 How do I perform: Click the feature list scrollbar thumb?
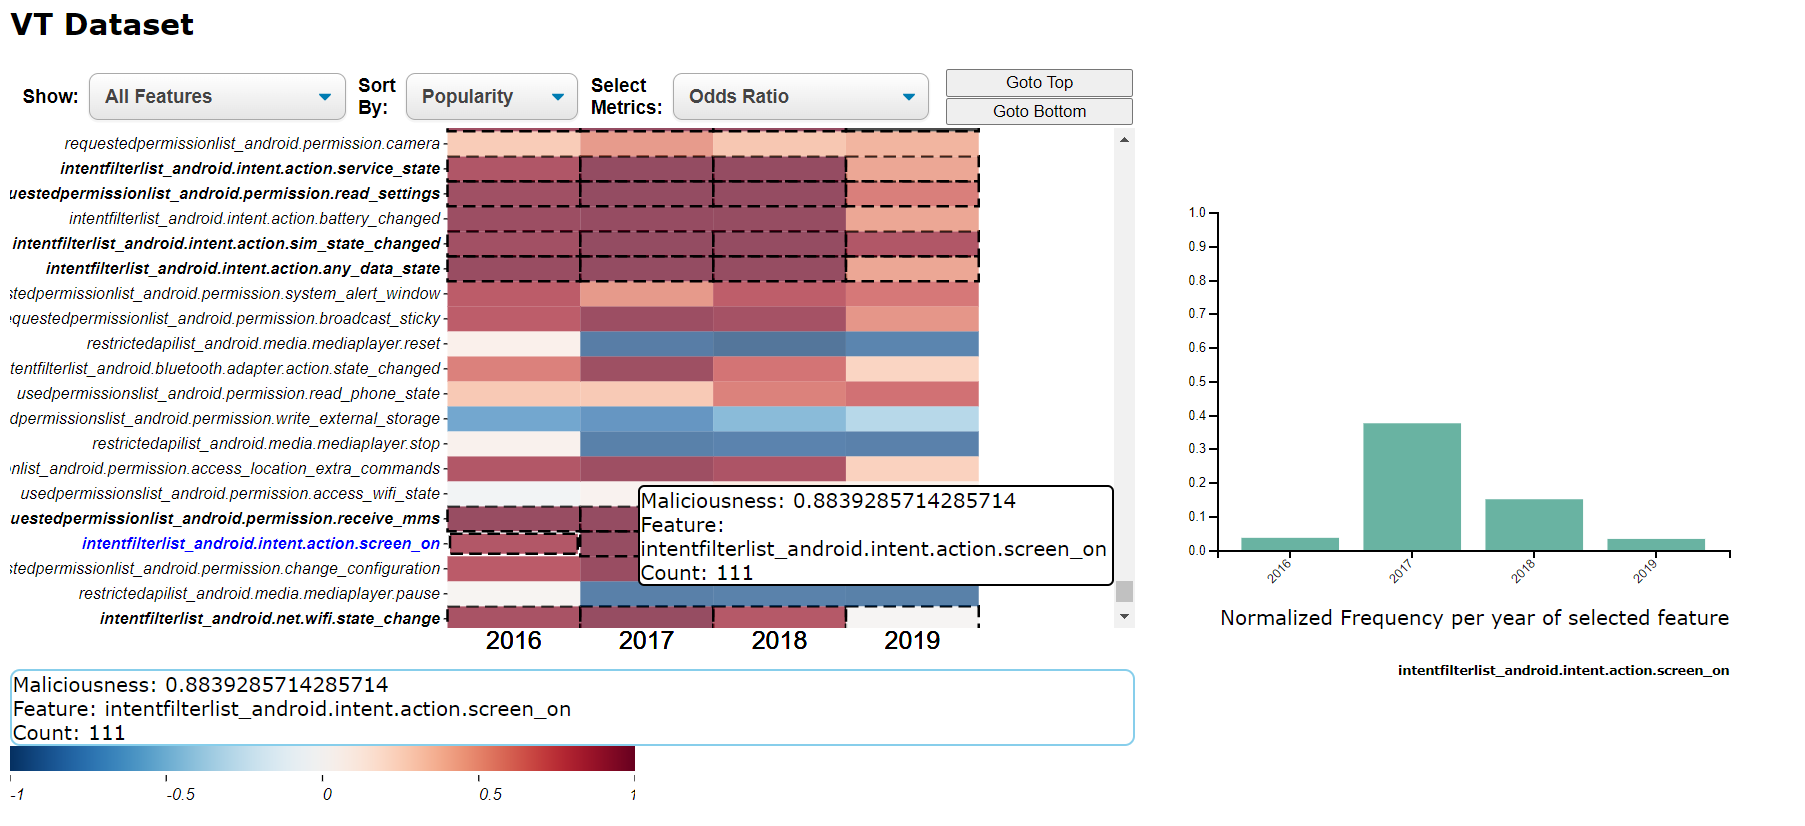pos(1124,591)
